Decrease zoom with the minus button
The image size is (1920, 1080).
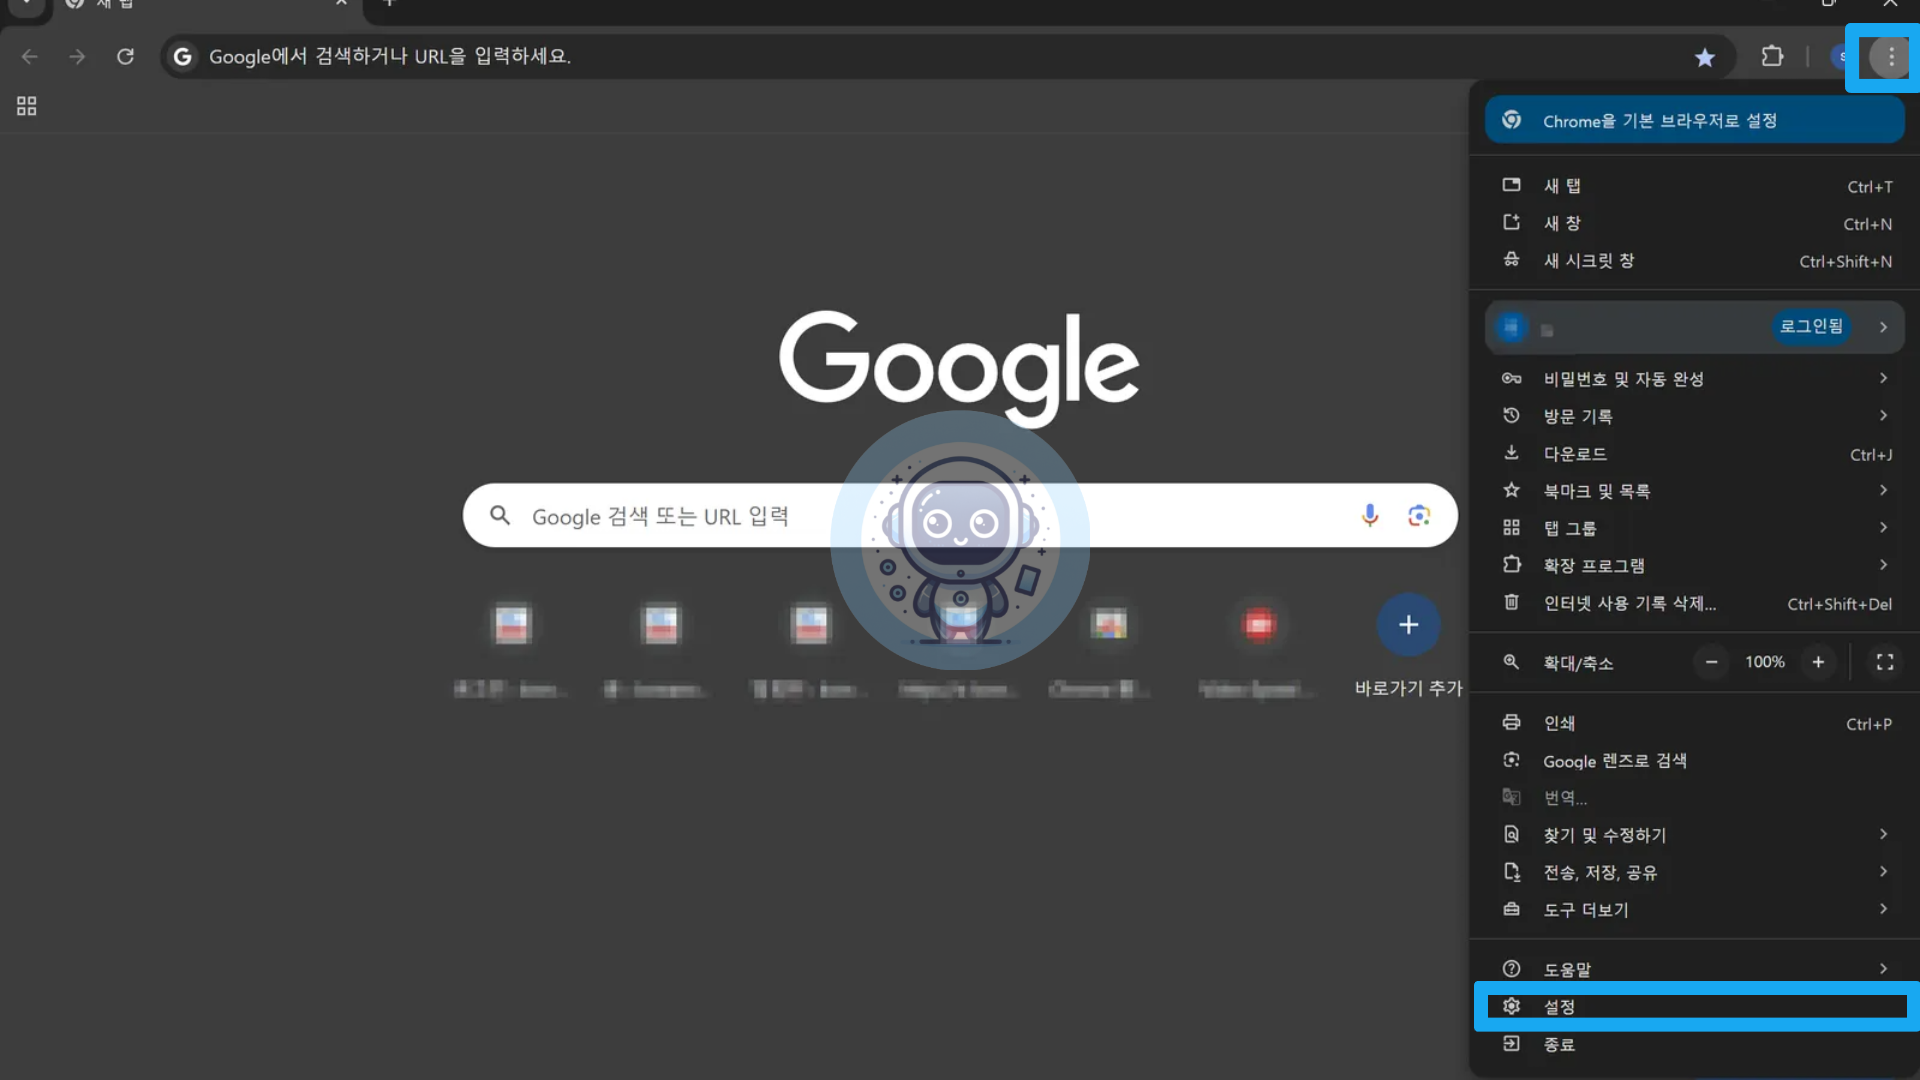pyautogui.click(x=1711, y=662)
